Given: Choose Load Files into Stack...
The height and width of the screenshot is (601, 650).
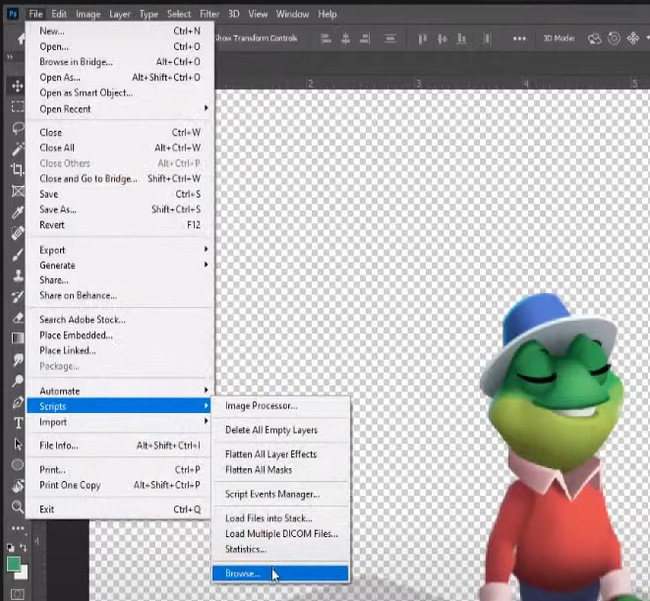Looking at the screenshot, I should 268,518.
